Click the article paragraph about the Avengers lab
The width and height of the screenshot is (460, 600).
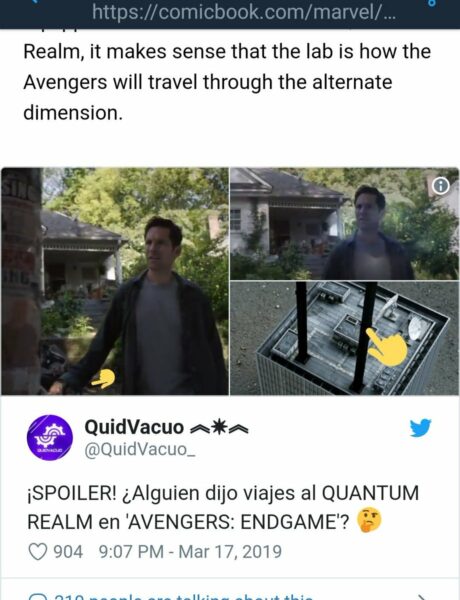click(x=227, y=82)
